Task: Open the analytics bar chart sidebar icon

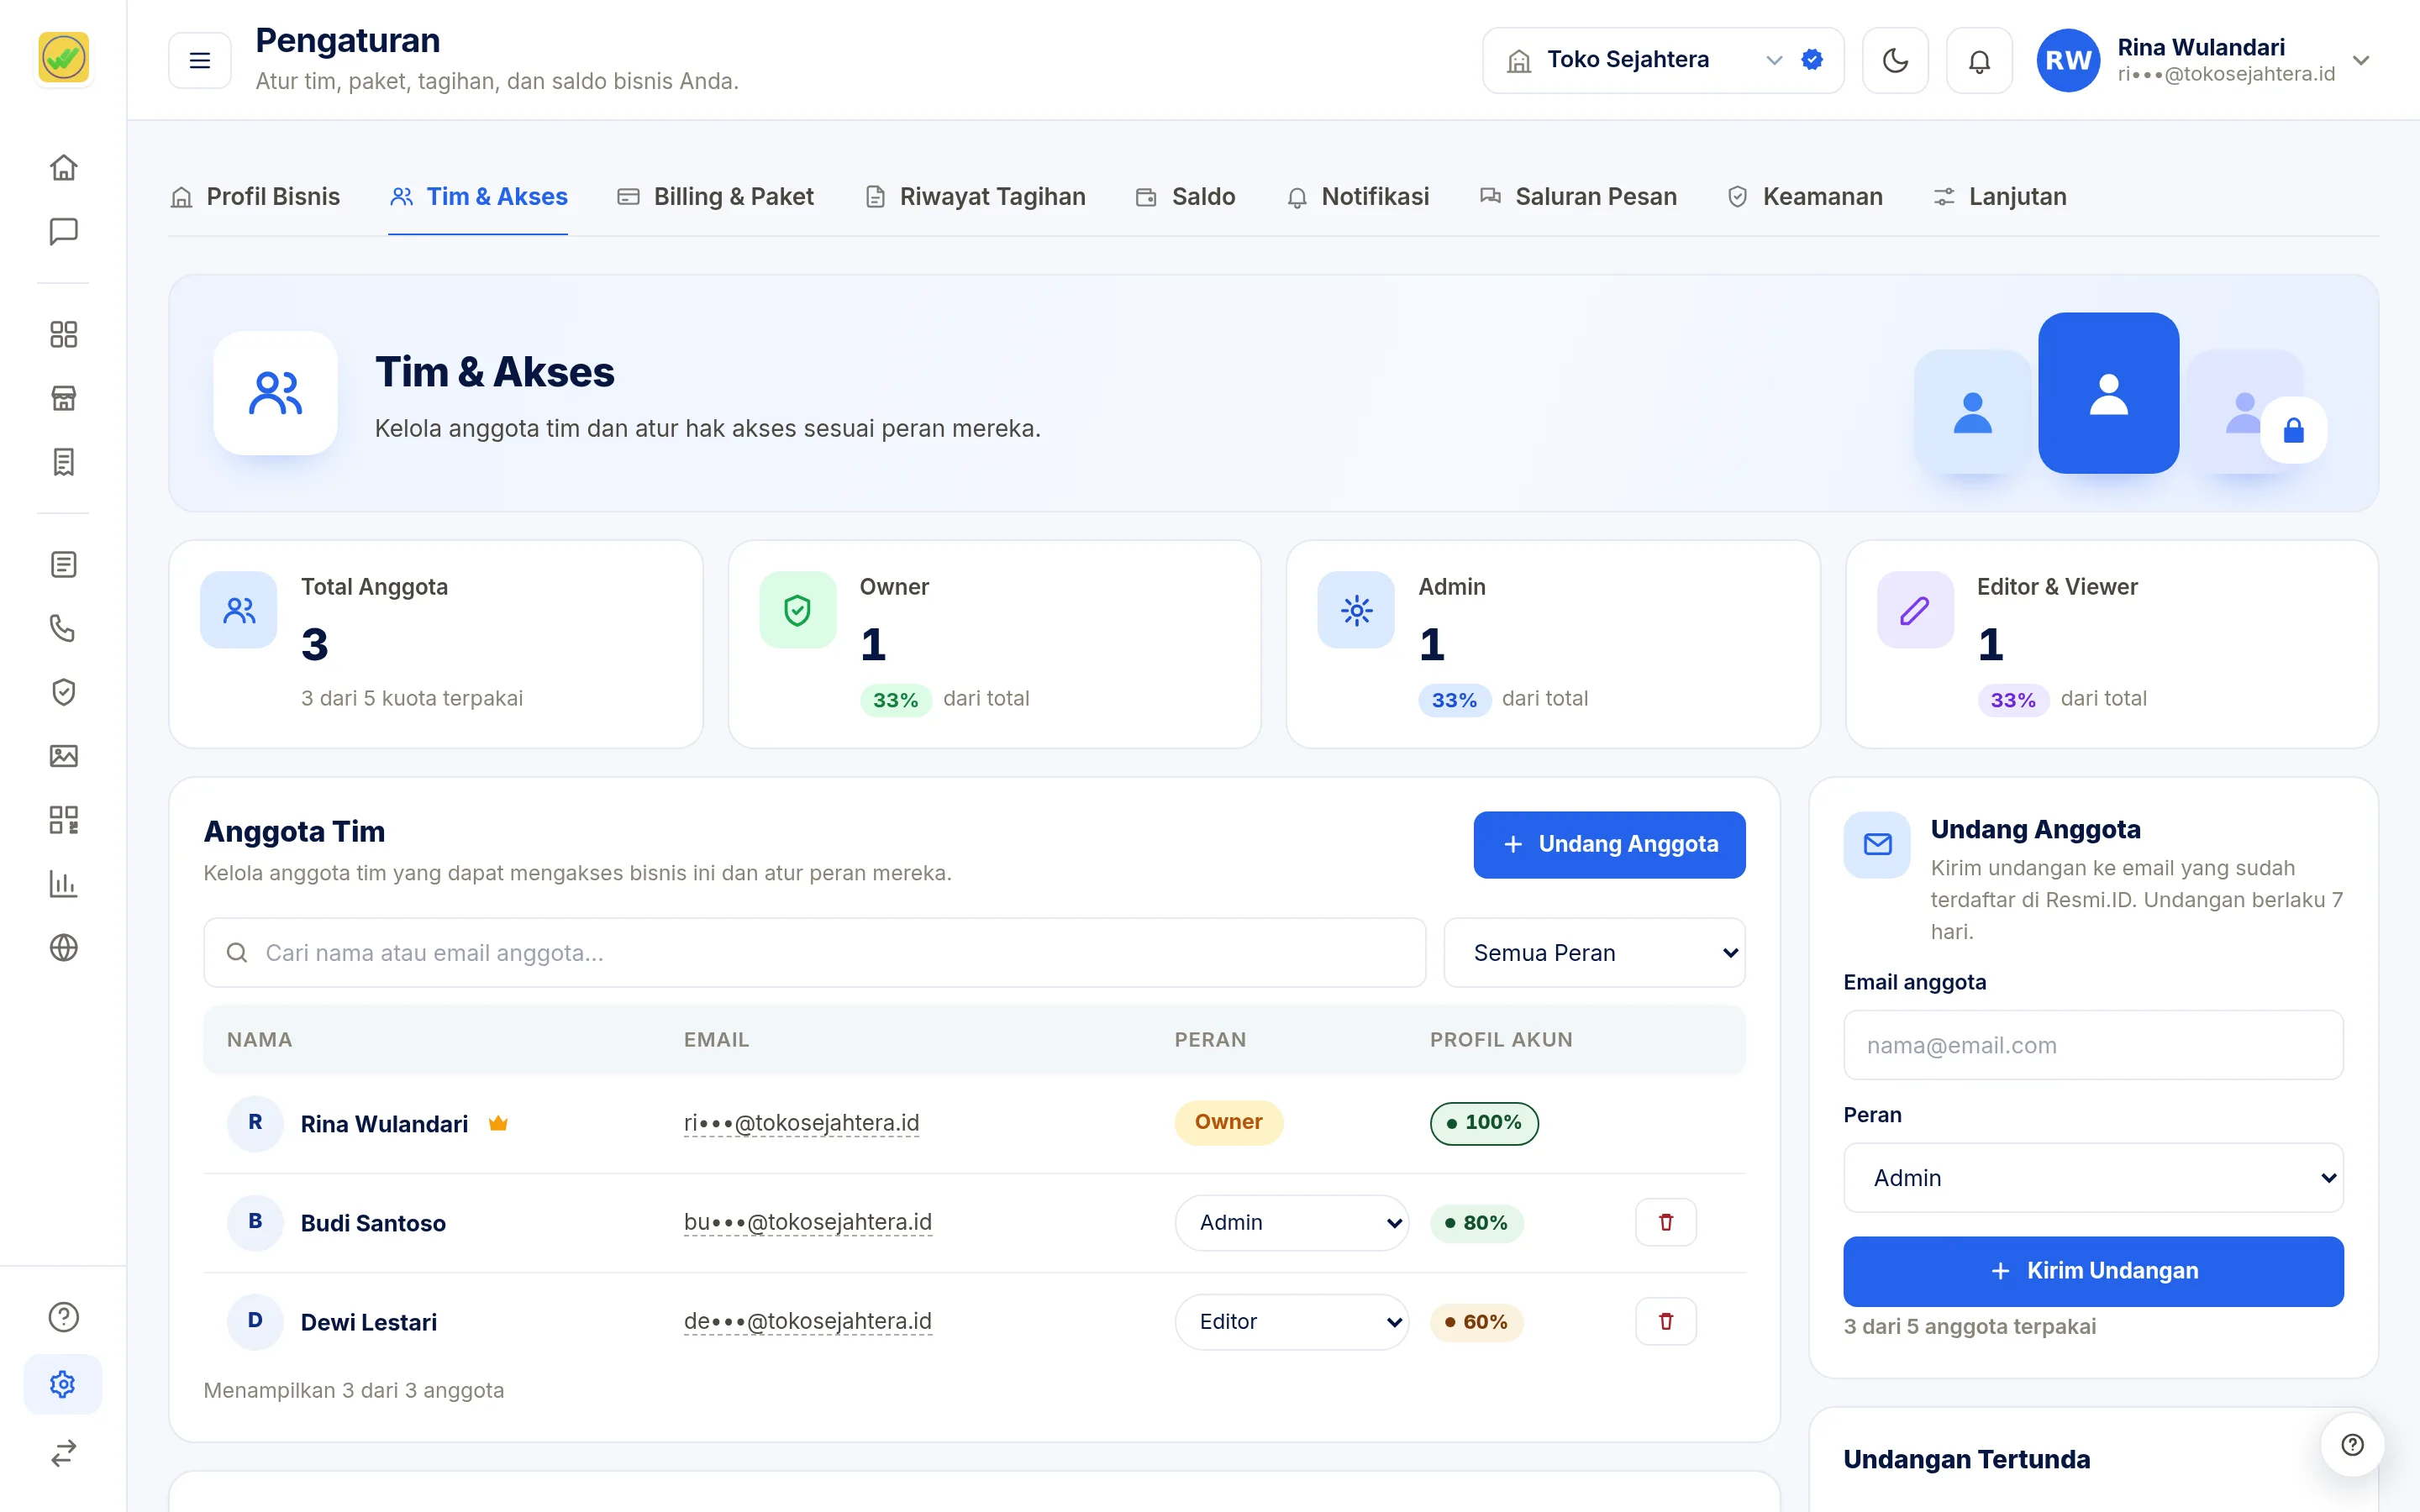Action: point(63,883)
